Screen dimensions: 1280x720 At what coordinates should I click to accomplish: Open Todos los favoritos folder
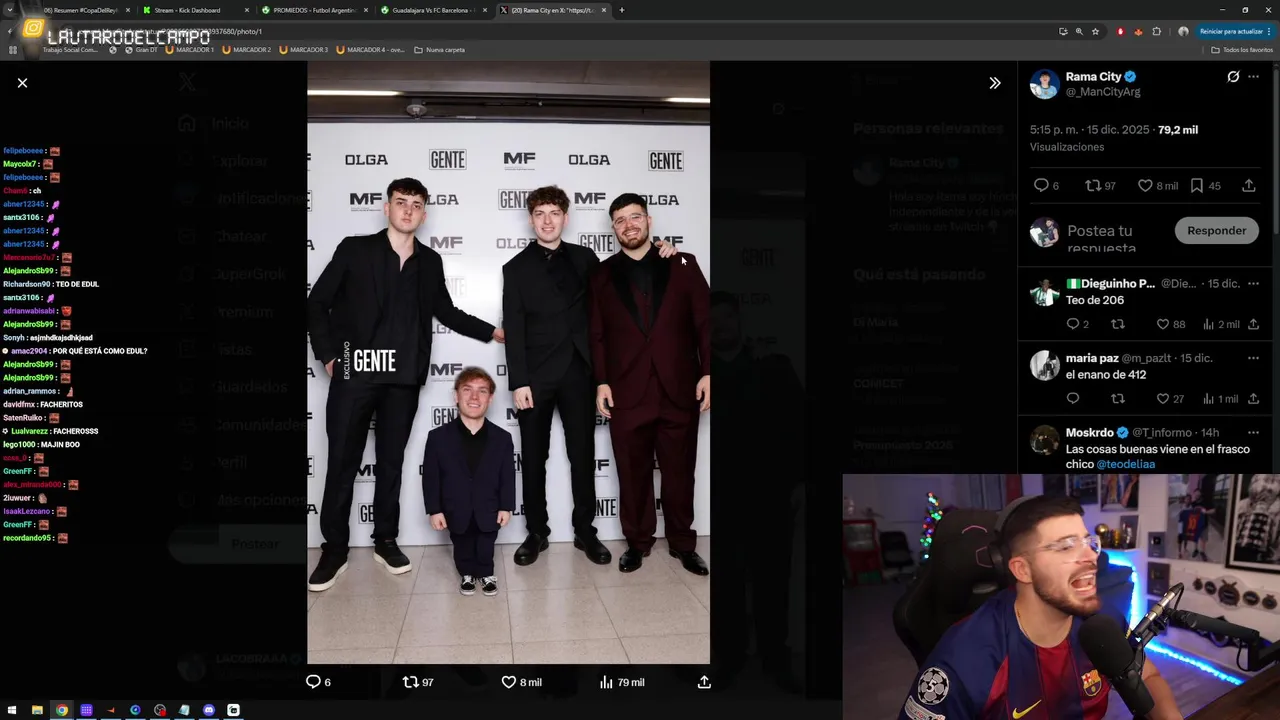[x=1242, y=49]
